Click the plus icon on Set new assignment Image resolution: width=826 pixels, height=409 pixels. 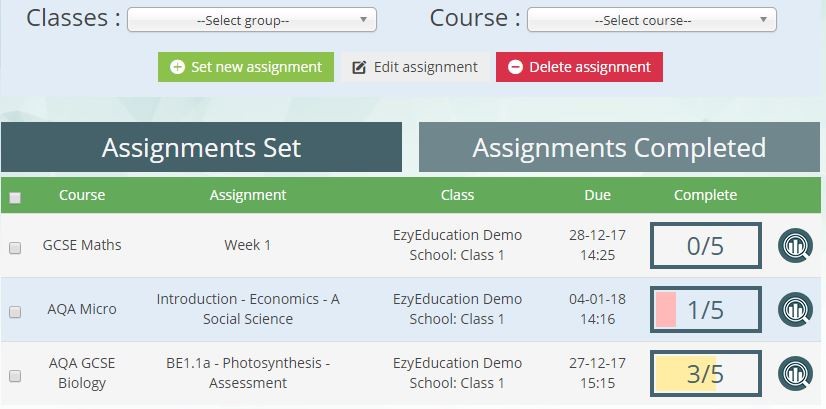178,67
